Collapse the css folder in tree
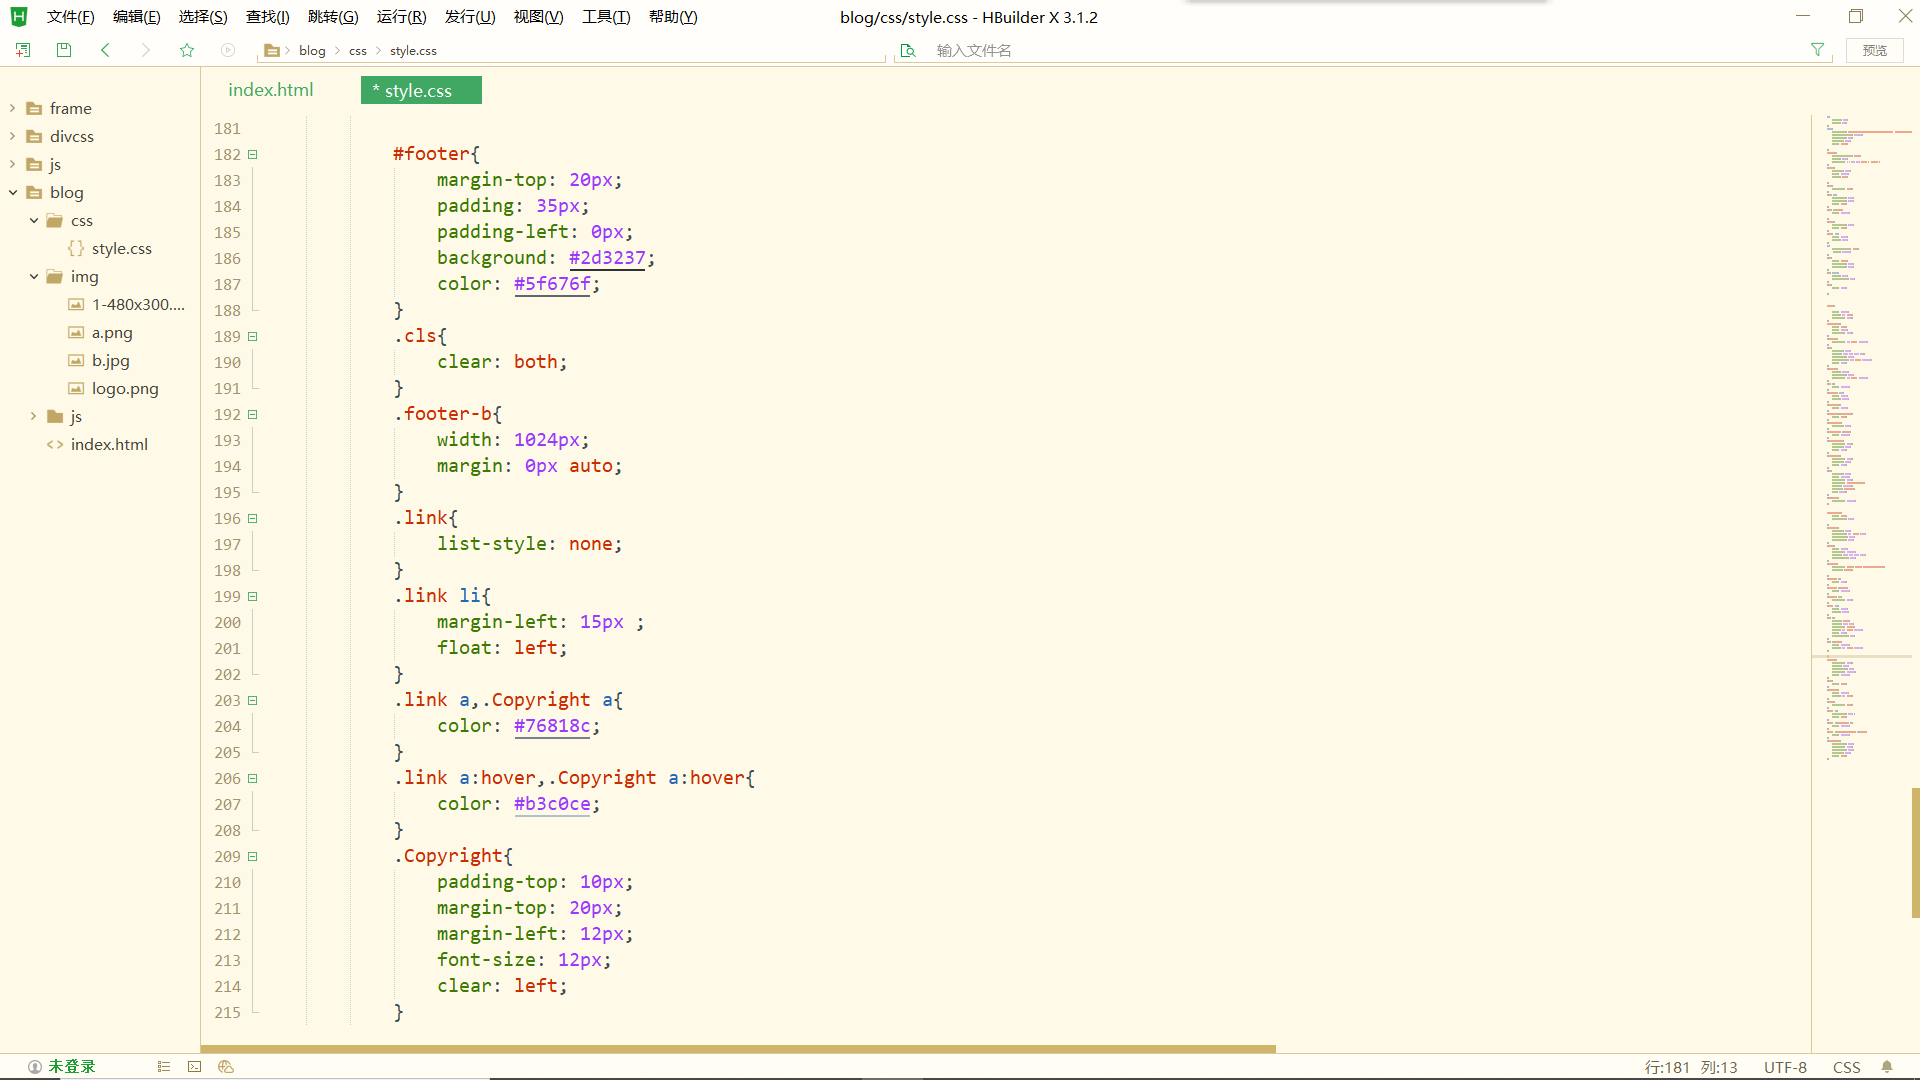 34,220
